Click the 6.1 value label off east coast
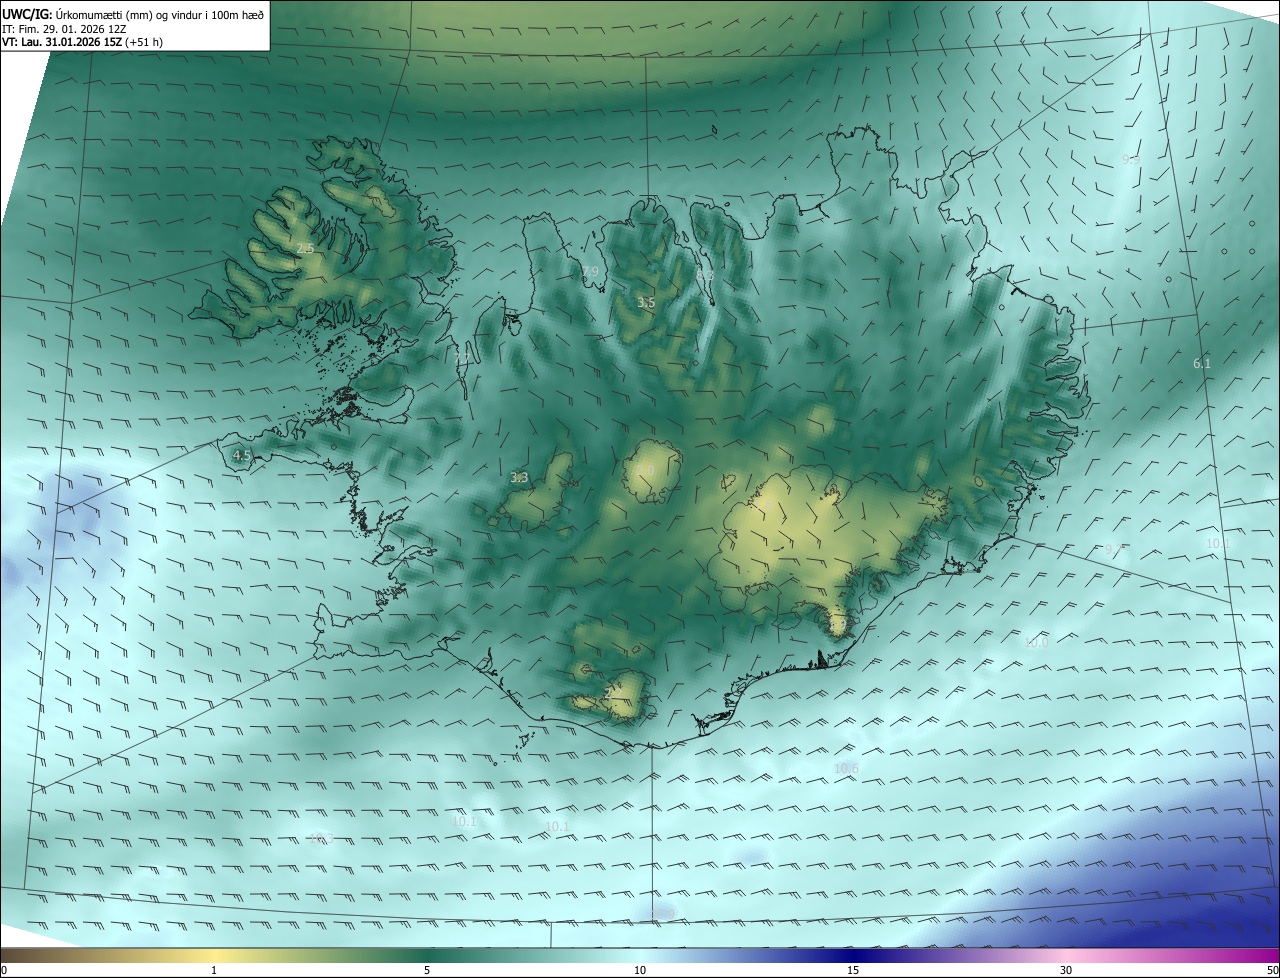The width and height of the screenshot is (1280, 978). point(1202,364)
